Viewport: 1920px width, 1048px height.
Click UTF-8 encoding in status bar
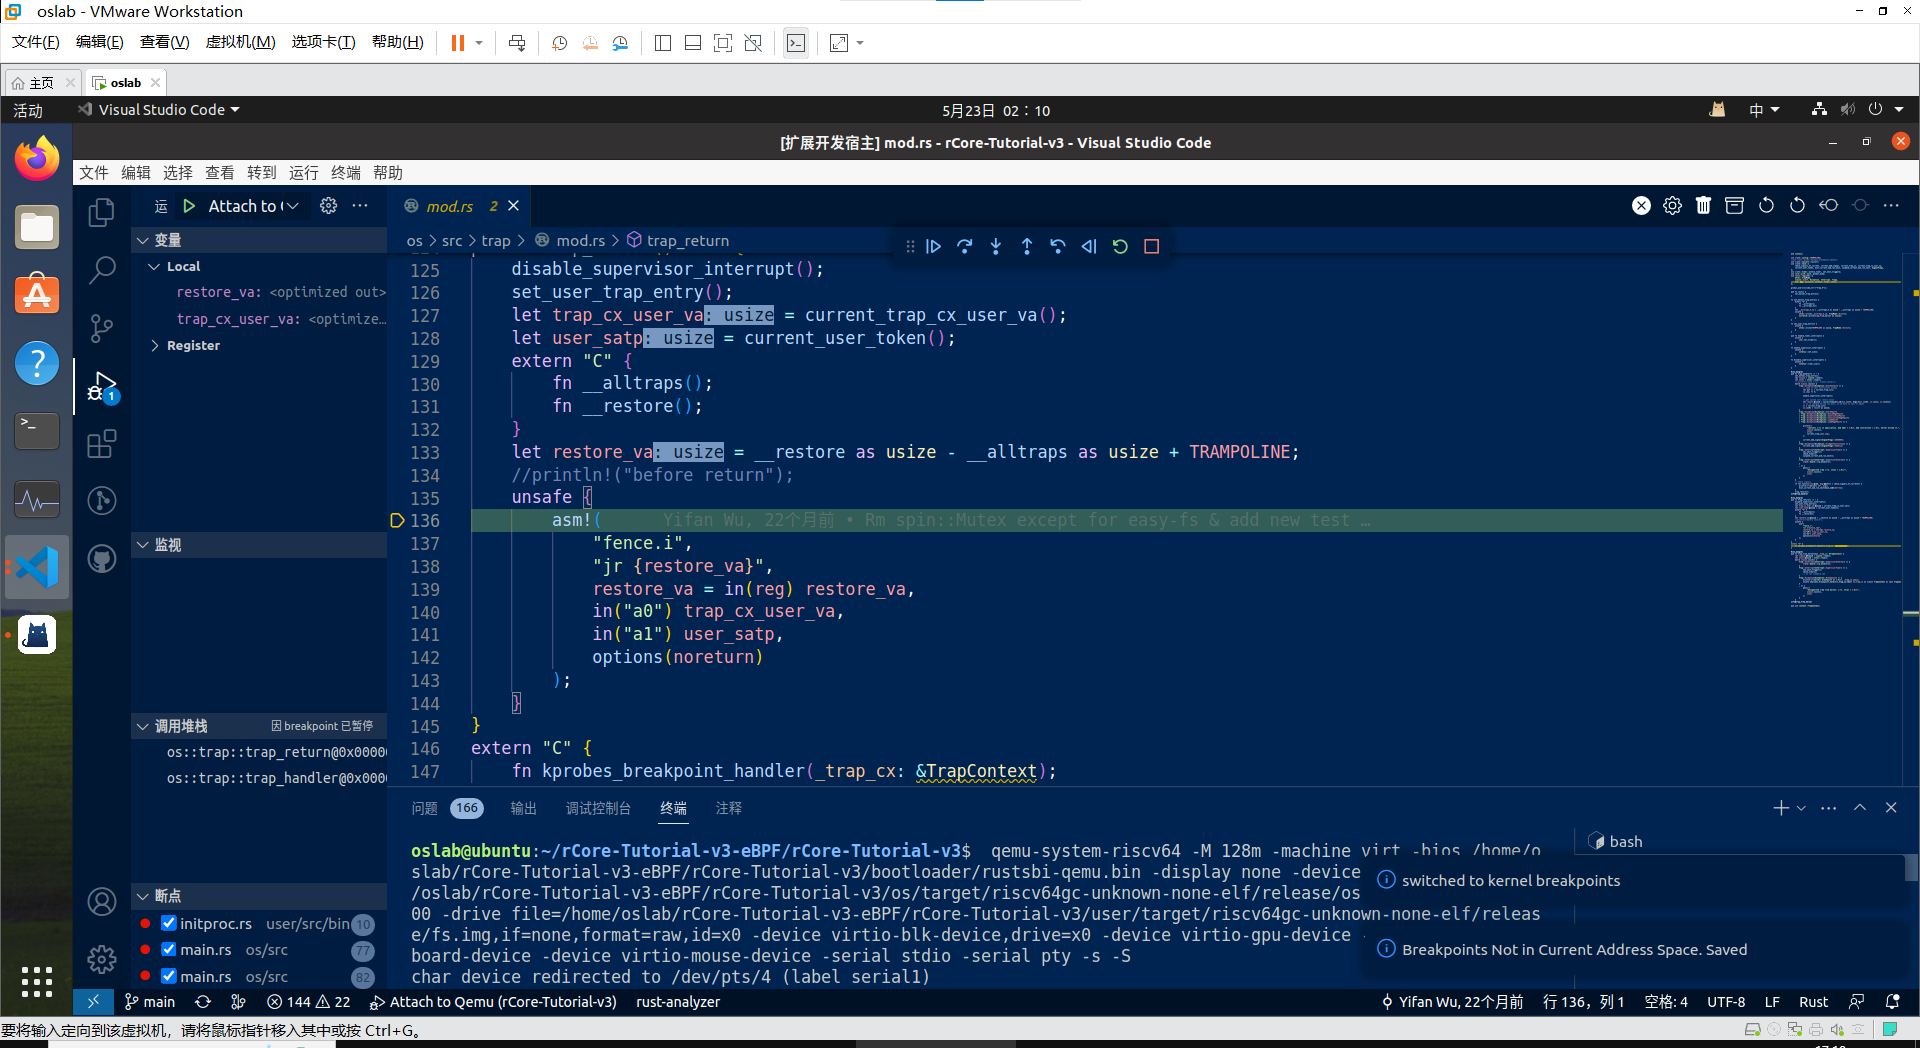click(1726, 1002)
